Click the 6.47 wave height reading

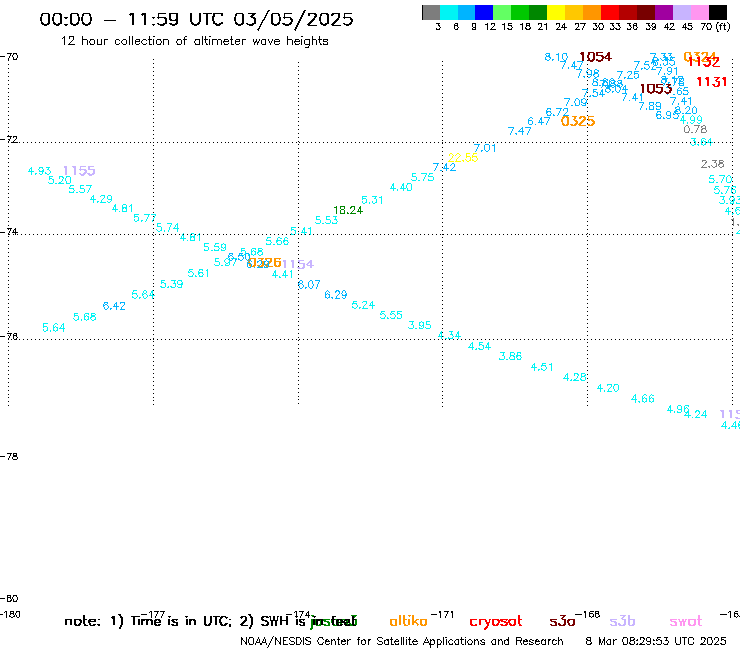tap(538, 121)
